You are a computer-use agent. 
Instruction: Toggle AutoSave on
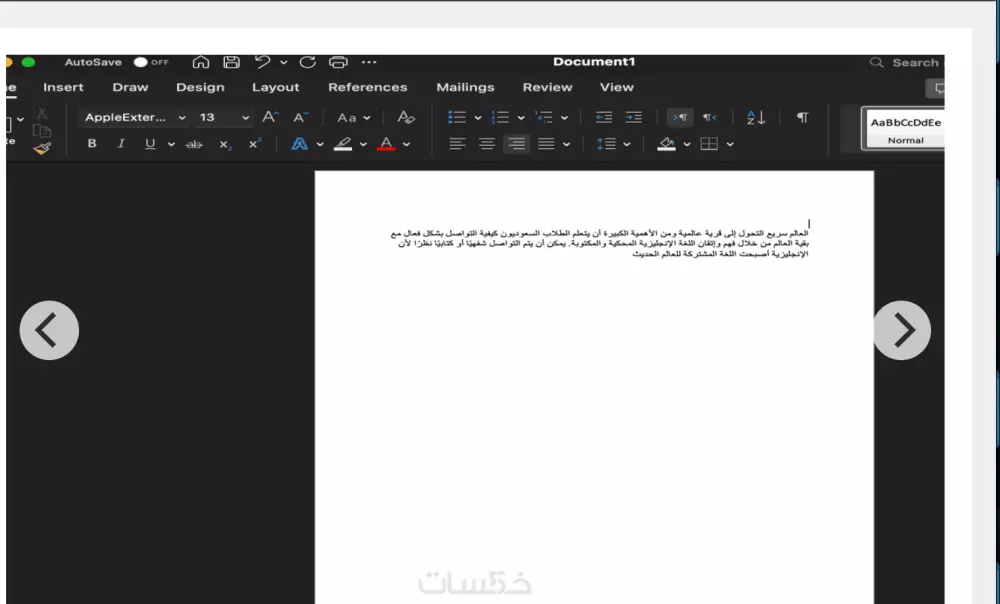[x=140, y=60]
